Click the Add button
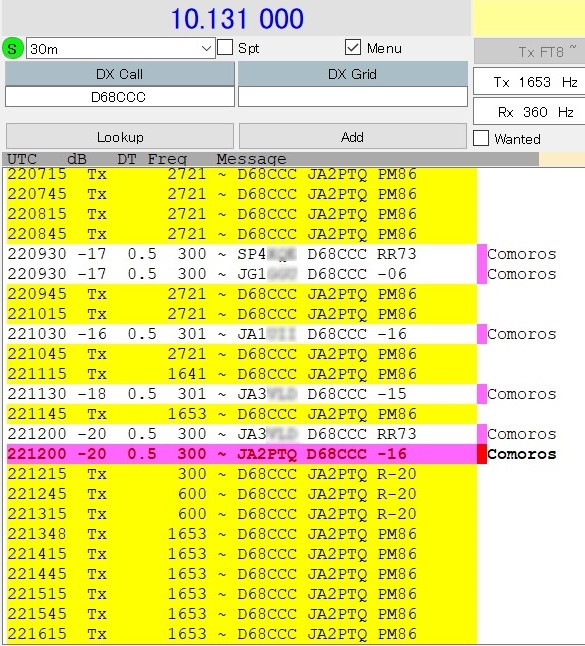Image resolution: width=585 pixels, height=646 pixels. (353, 136)
